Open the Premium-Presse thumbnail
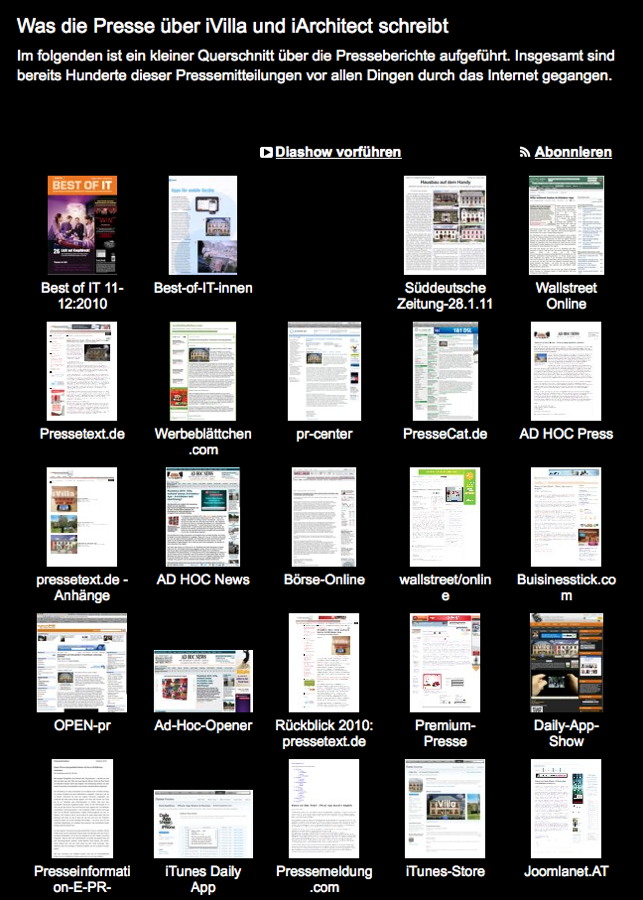The width and height of the screenshot is (643, 900). point(445,662)
